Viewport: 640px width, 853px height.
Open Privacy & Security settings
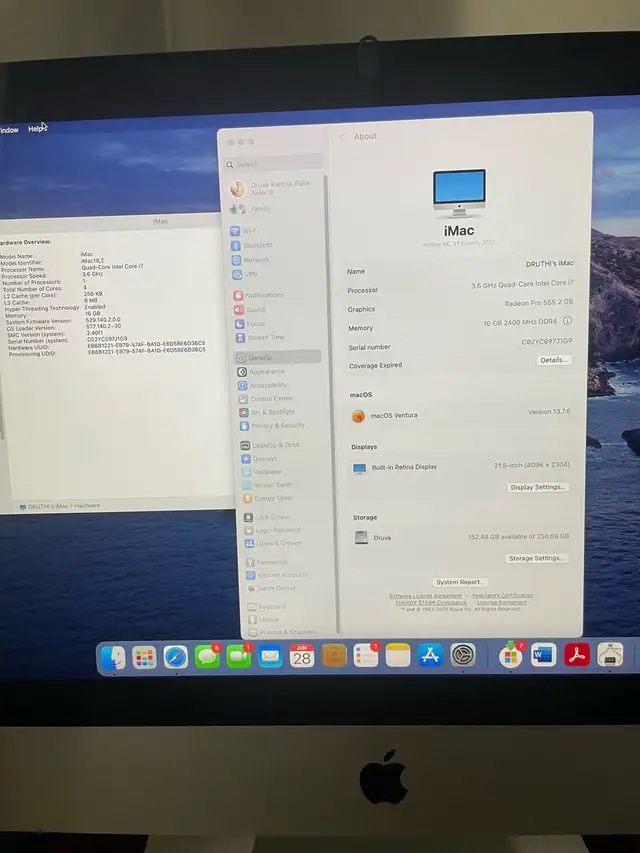click(x=272, y=425)
